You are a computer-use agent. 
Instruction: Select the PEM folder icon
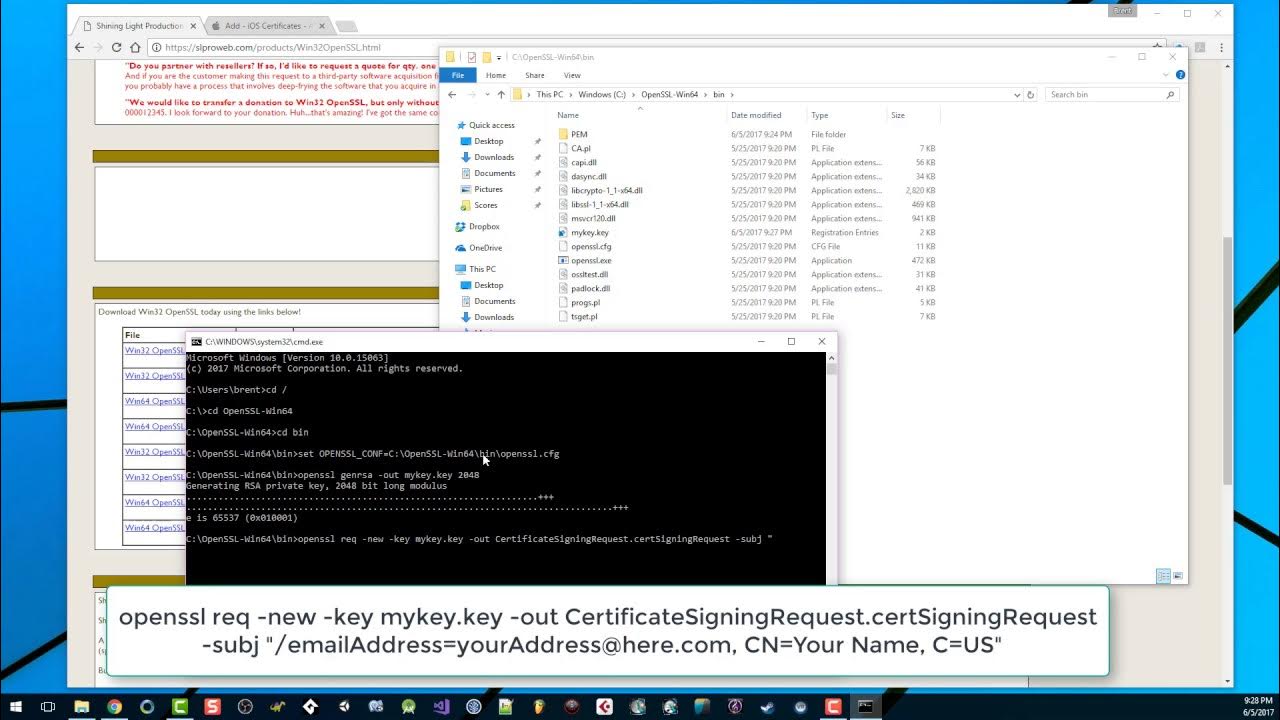(563, 134)
